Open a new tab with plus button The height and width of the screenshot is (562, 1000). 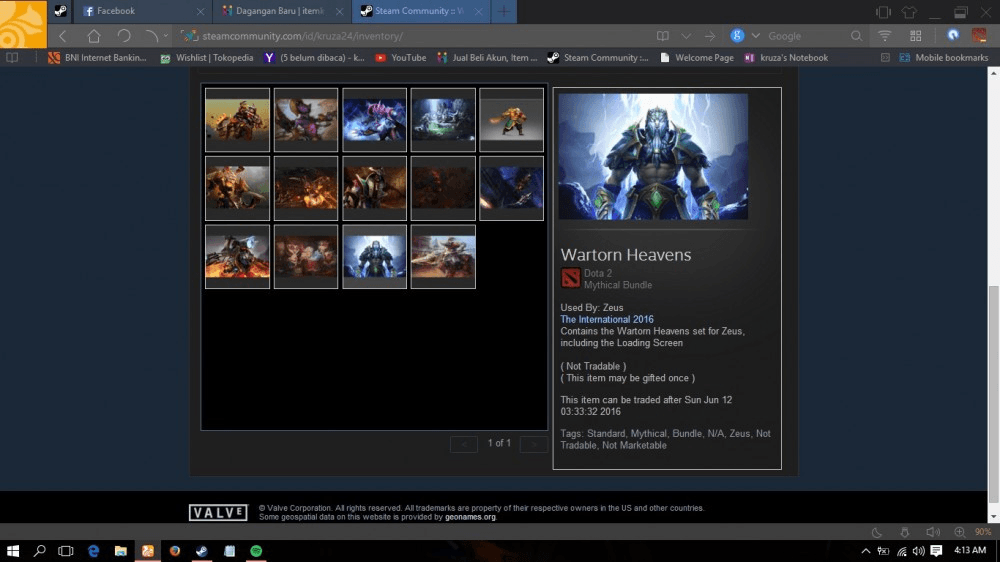point(504,11)
